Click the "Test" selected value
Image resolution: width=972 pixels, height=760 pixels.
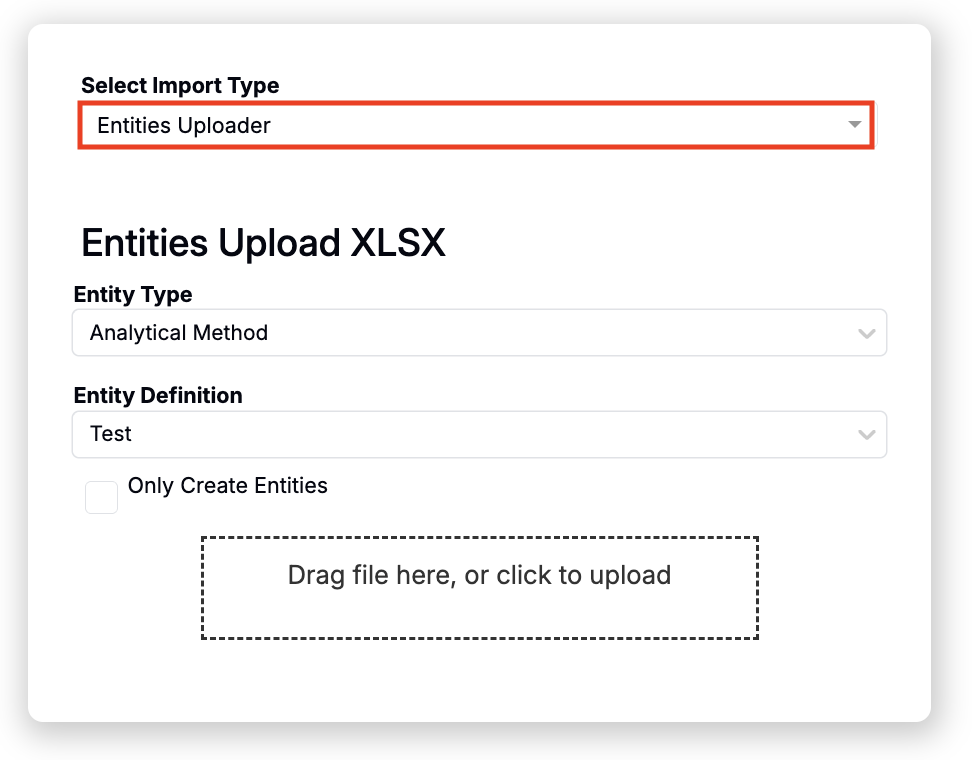coord(111,434)
